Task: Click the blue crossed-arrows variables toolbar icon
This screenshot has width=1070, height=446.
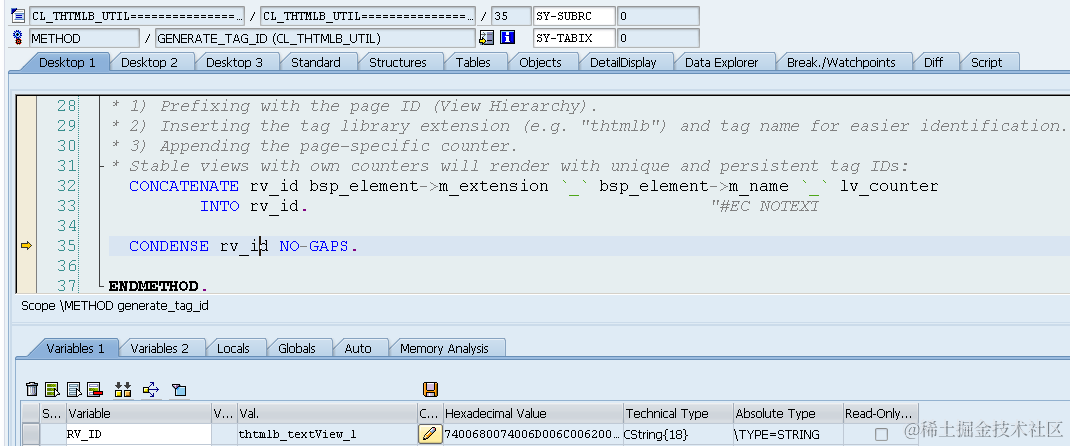Action: [x=151, y=389]
